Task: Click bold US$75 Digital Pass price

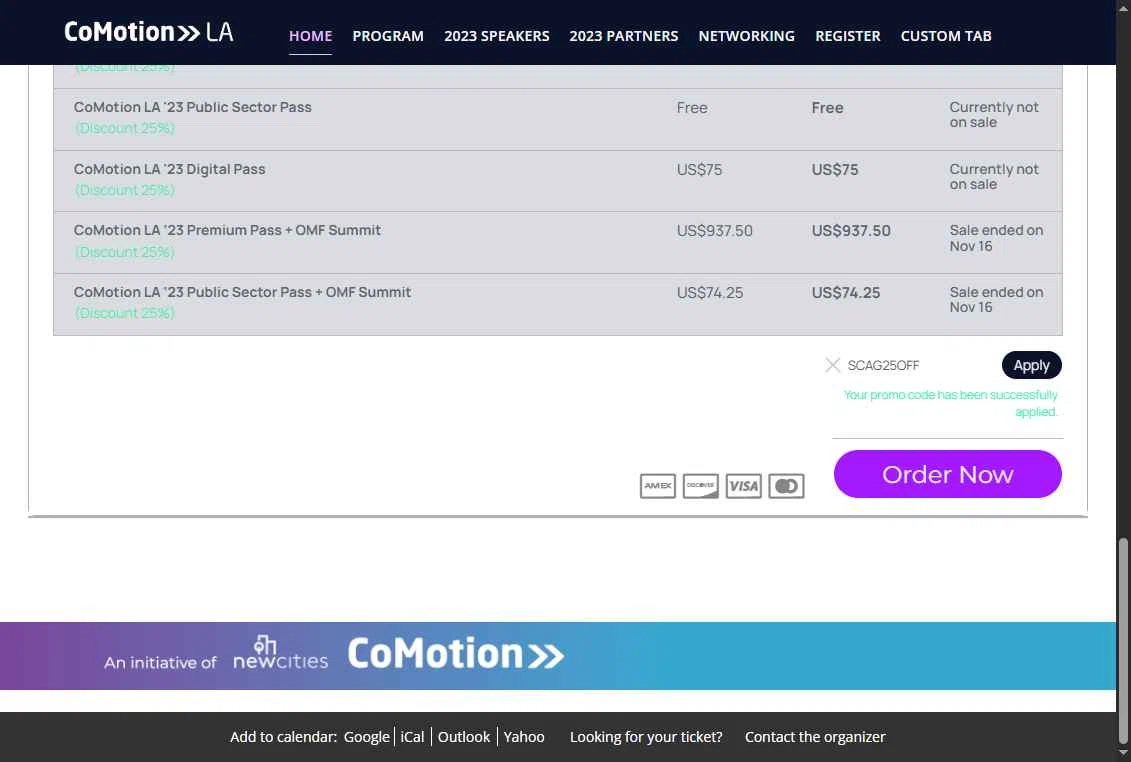Action: pyautogui.click(x=835, y=170)
